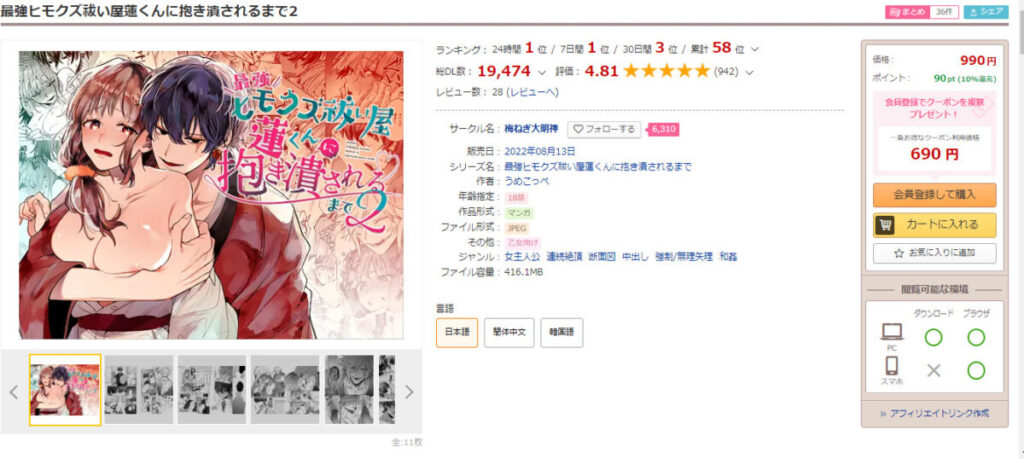Select the 韓国語 language option
Screen dimensions: 1024x459
click(562, 333)
